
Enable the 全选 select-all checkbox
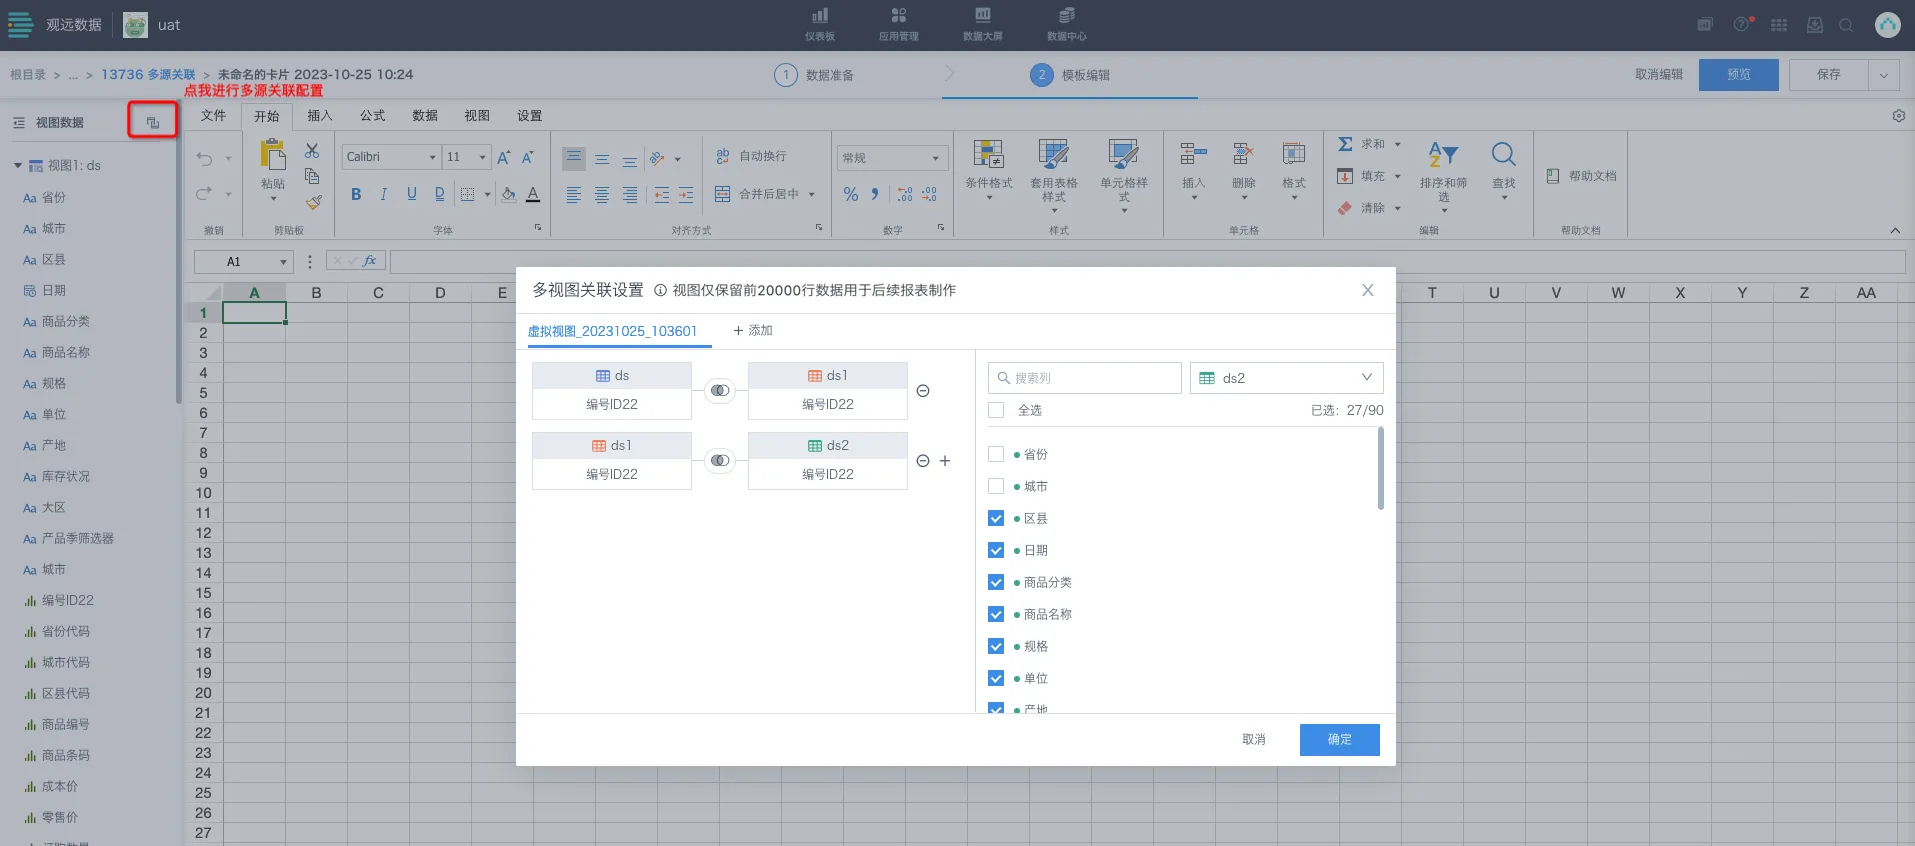(x=996, y=410)
